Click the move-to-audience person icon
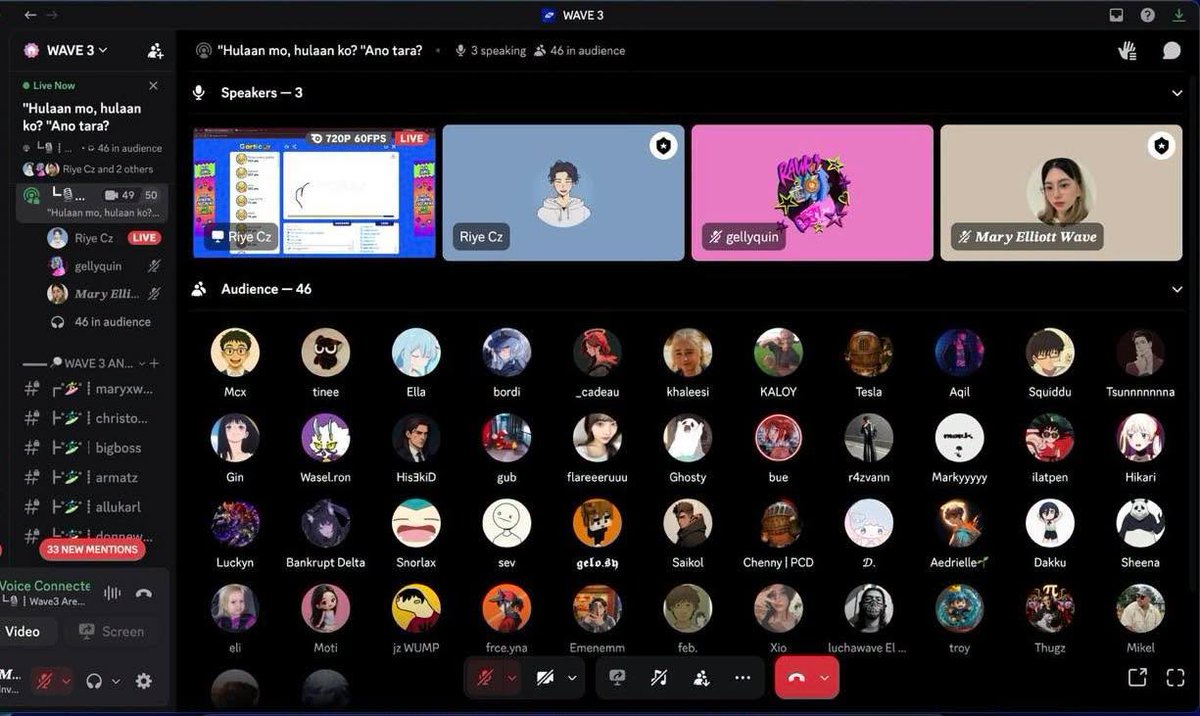Screen dimensions: 1200x716 click(x=701, y=677)
